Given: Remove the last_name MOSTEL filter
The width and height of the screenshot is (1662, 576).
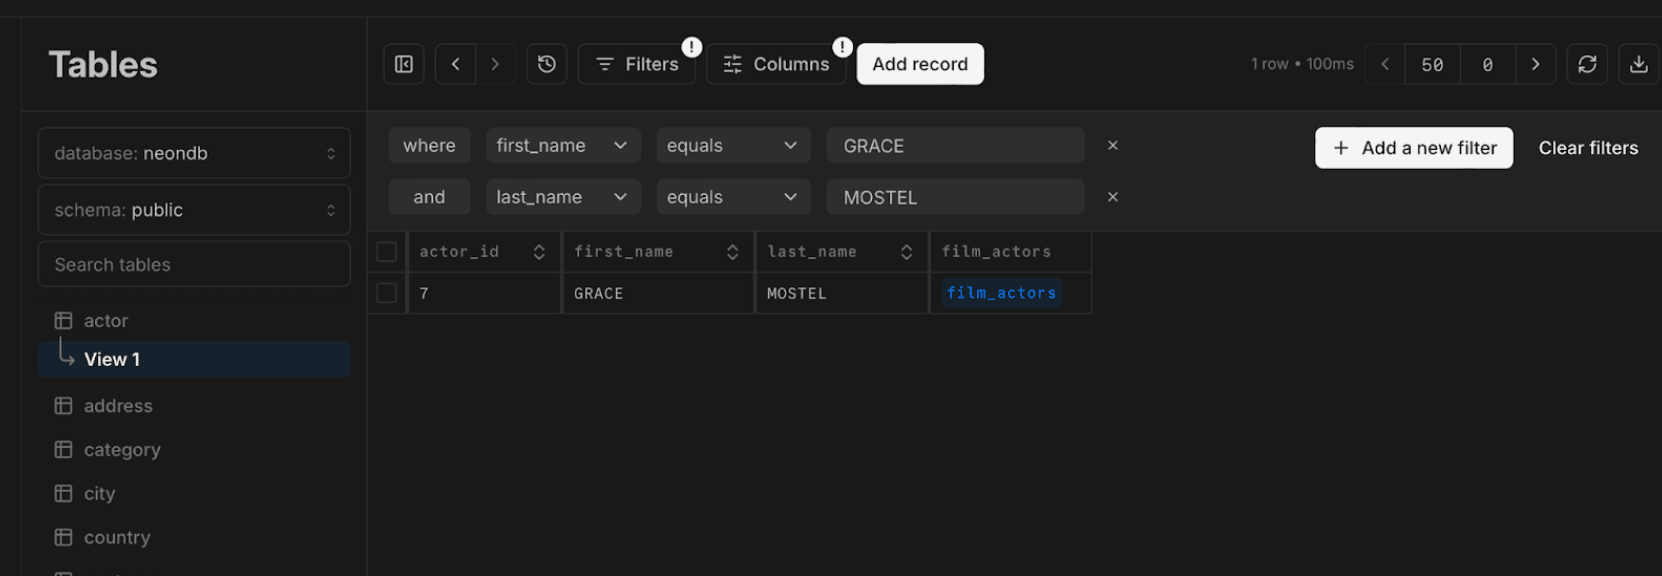Looking at the screenshot, I should [1112, 198].
